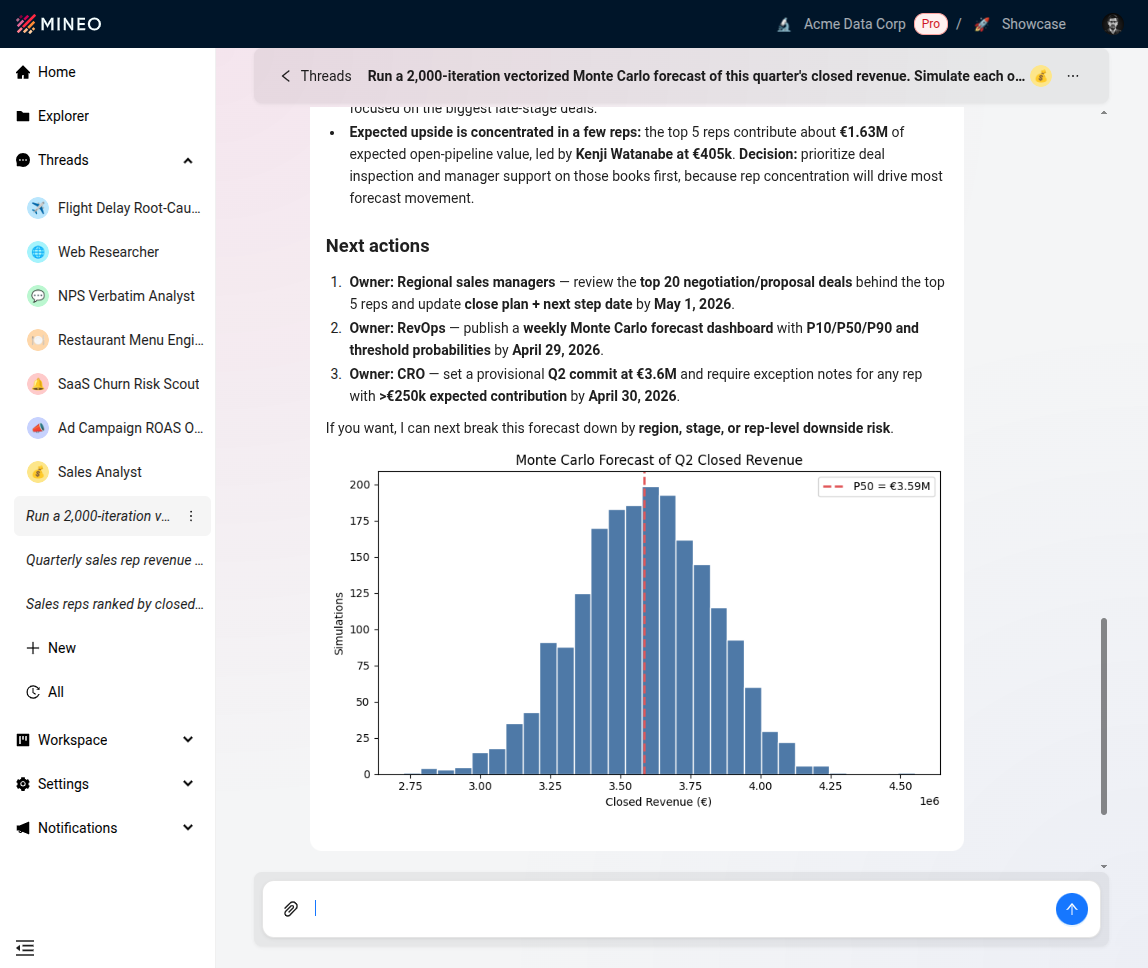
Task: Click the Ad Campaign ROAS megaphone icon
Action: click(x=38, y=428)
